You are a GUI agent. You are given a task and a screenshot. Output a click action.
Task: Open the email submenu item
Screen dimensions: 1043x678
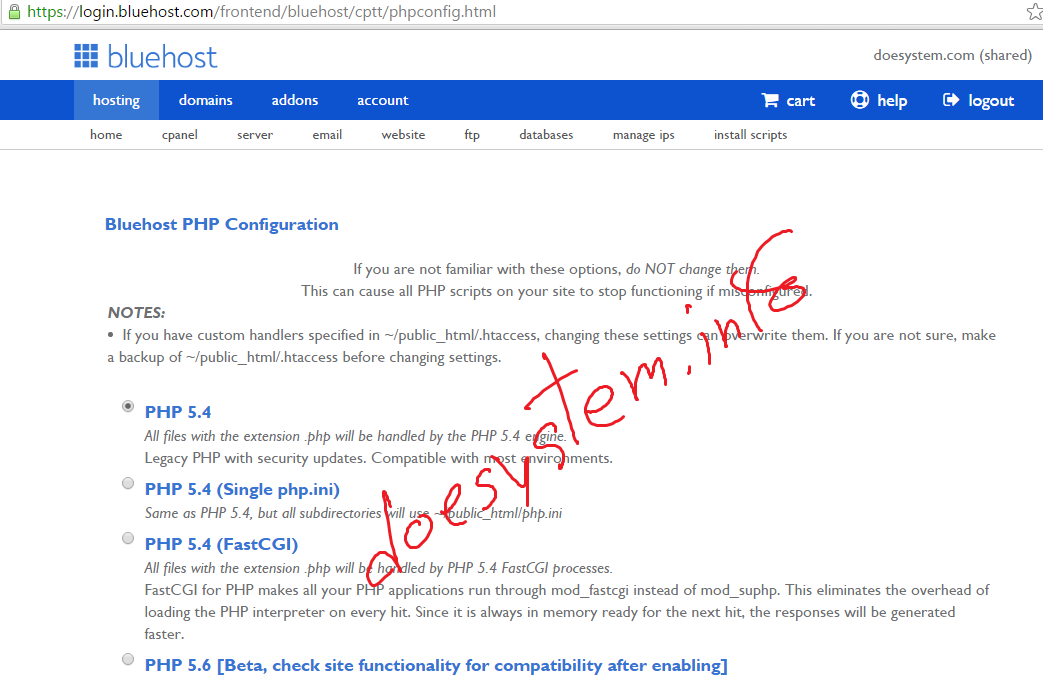(x=327, y=134)
